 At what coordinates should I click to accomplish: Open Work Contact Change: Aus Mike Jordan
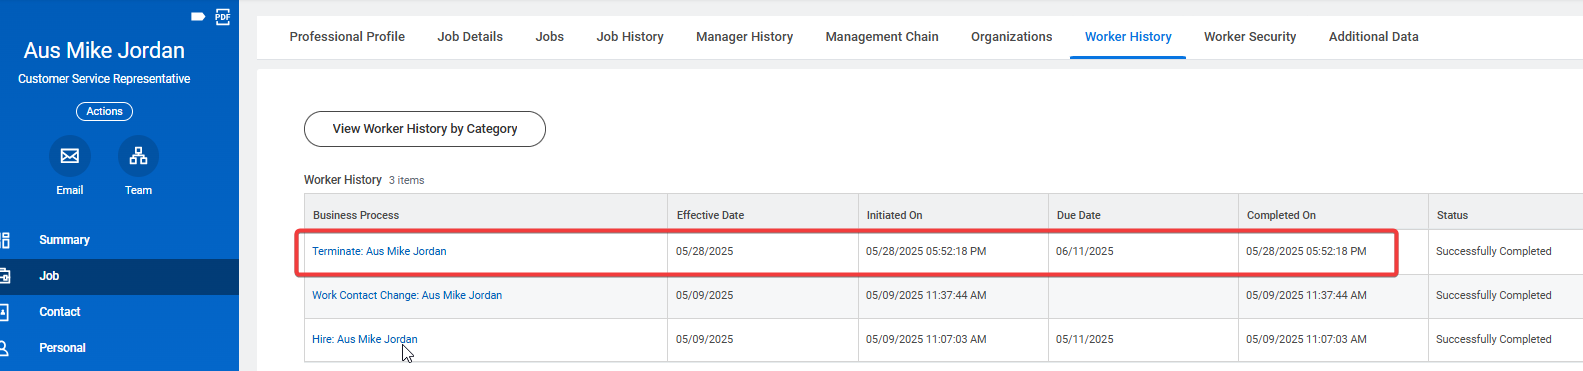tap(407, 295)
